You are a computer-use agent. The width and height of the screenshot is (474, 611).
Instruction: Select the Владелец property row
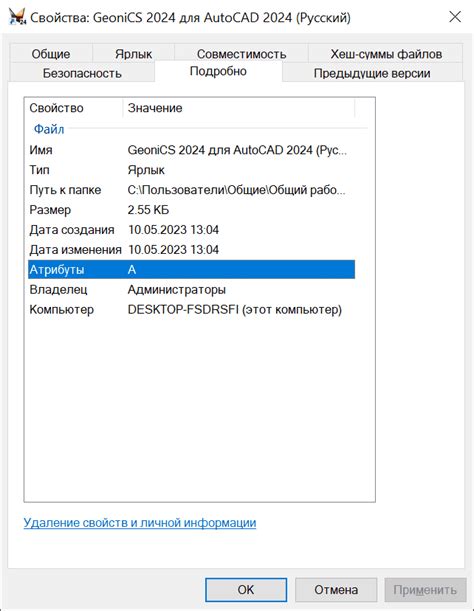pyautogui.click(x=191, y=290)
